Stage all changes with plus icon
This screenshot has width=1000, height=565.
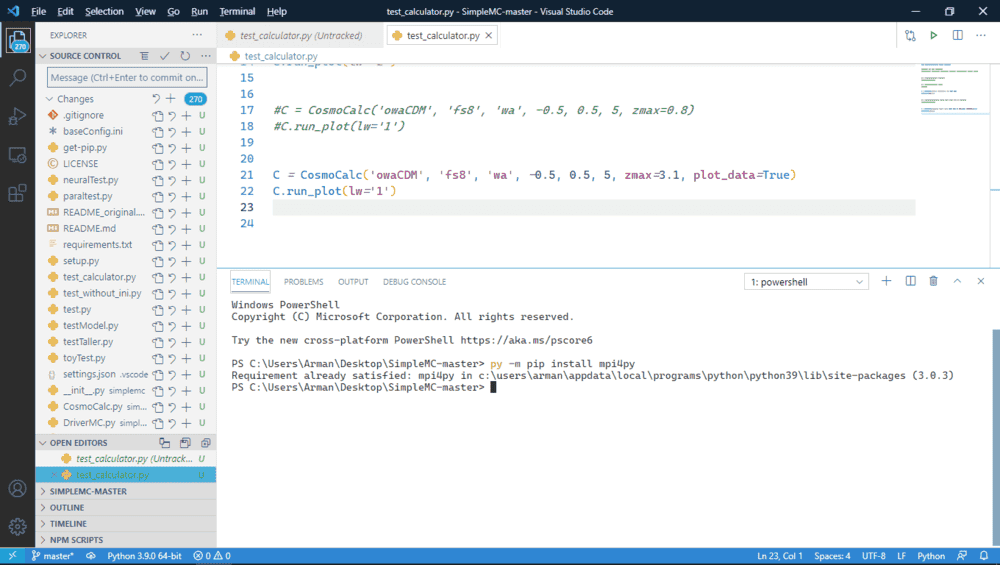170,99
